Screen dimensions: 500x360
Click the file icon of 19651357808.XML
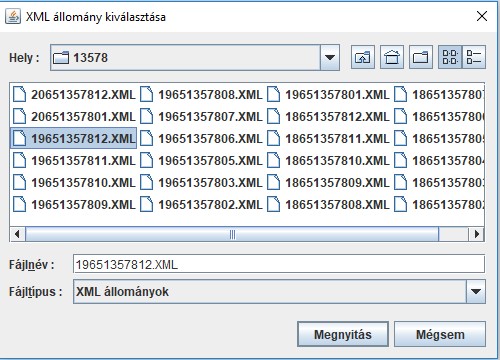pos(146,94)
